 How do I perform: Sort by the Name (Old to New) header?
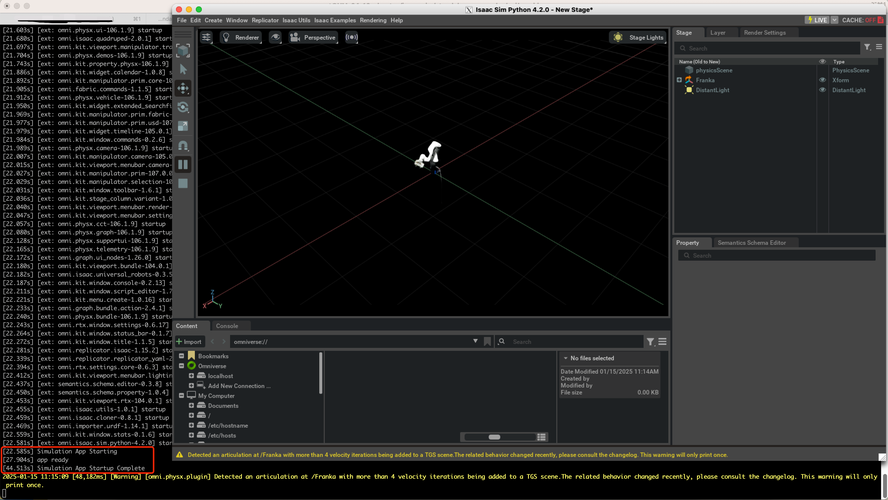coord(699,61)
